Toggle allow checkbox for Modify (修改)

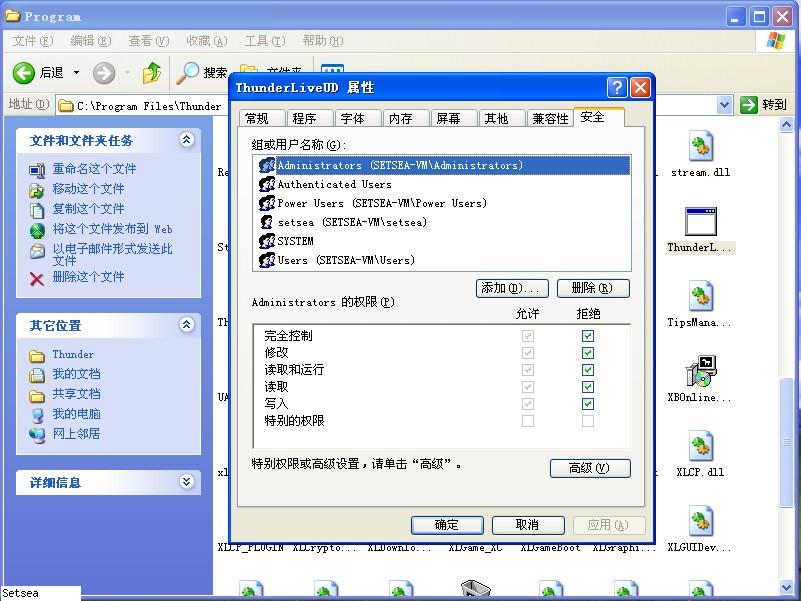(x=528, y=353)
